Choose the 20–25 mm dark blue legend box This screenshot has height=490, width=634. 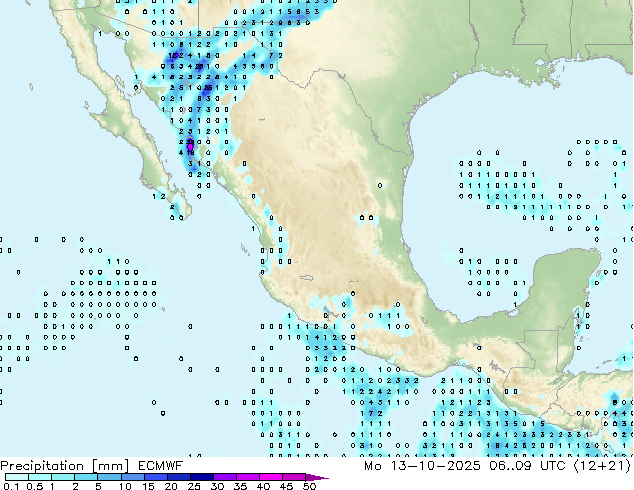[x=178, y=477]
